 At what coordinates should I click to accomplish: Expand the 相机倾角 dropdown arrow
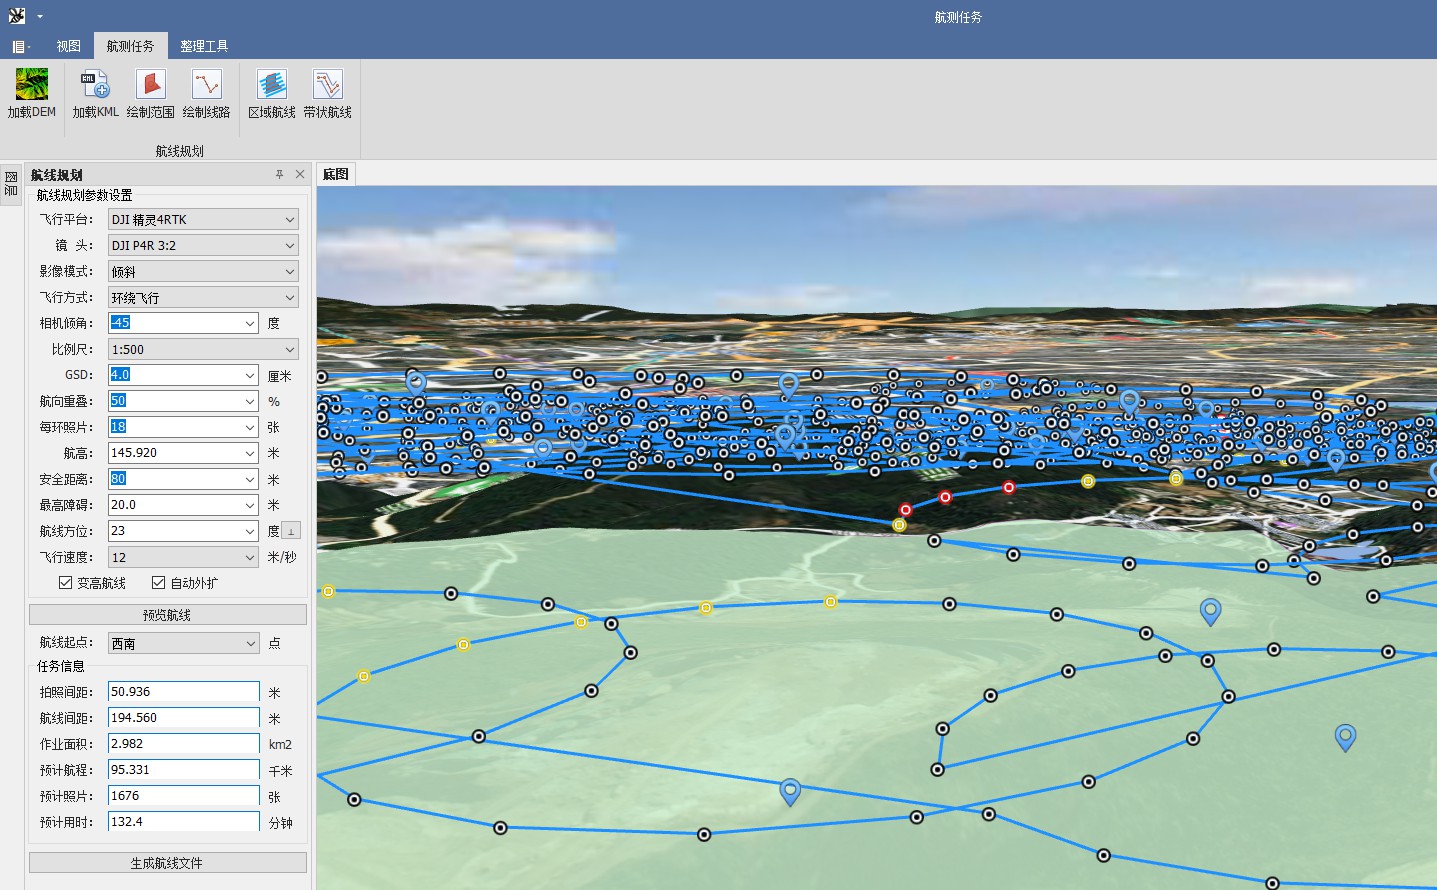coord(250,323)
